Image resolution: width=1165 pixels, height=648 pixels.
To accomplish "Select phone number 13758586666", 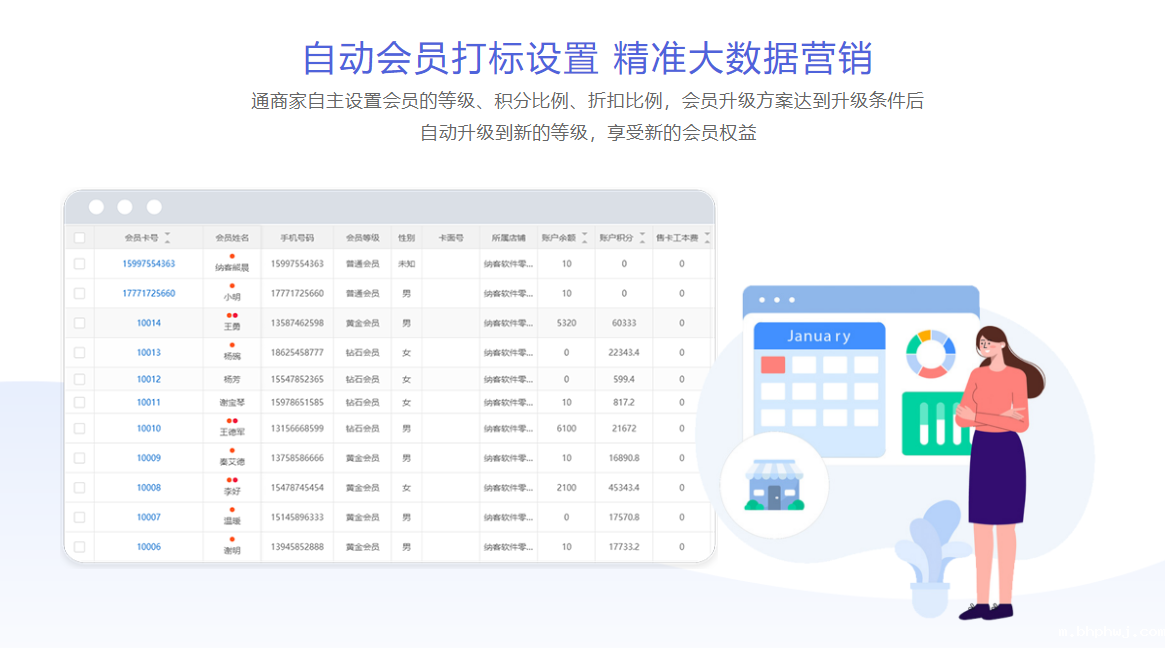I will [x=297, y=459].
